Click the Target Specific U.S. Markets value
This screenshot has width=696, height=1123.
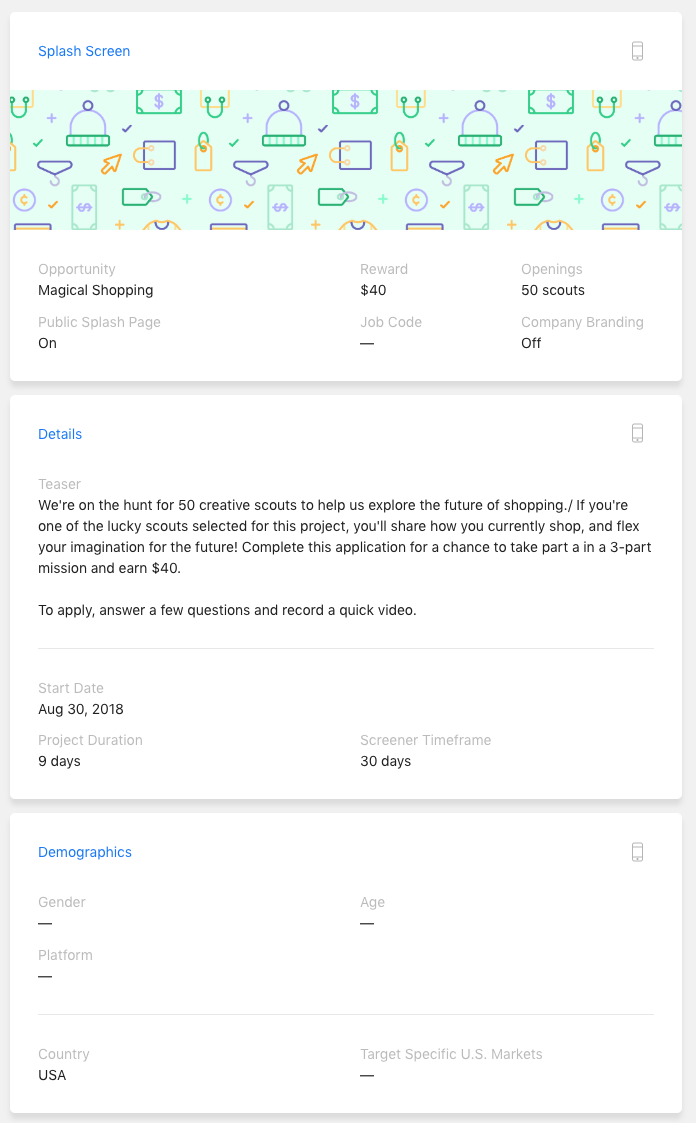click(x=367, y=1075)
